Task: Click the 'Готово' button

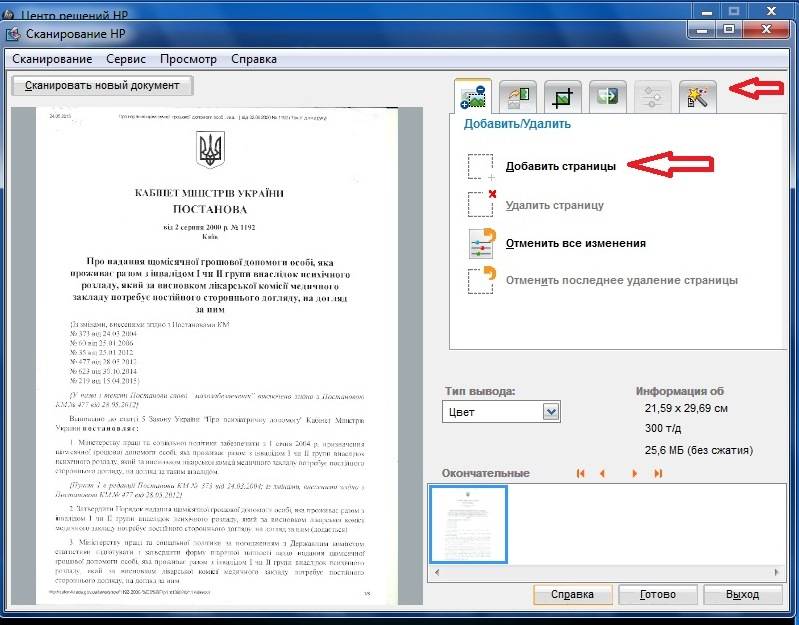Action: pos(655,595)
